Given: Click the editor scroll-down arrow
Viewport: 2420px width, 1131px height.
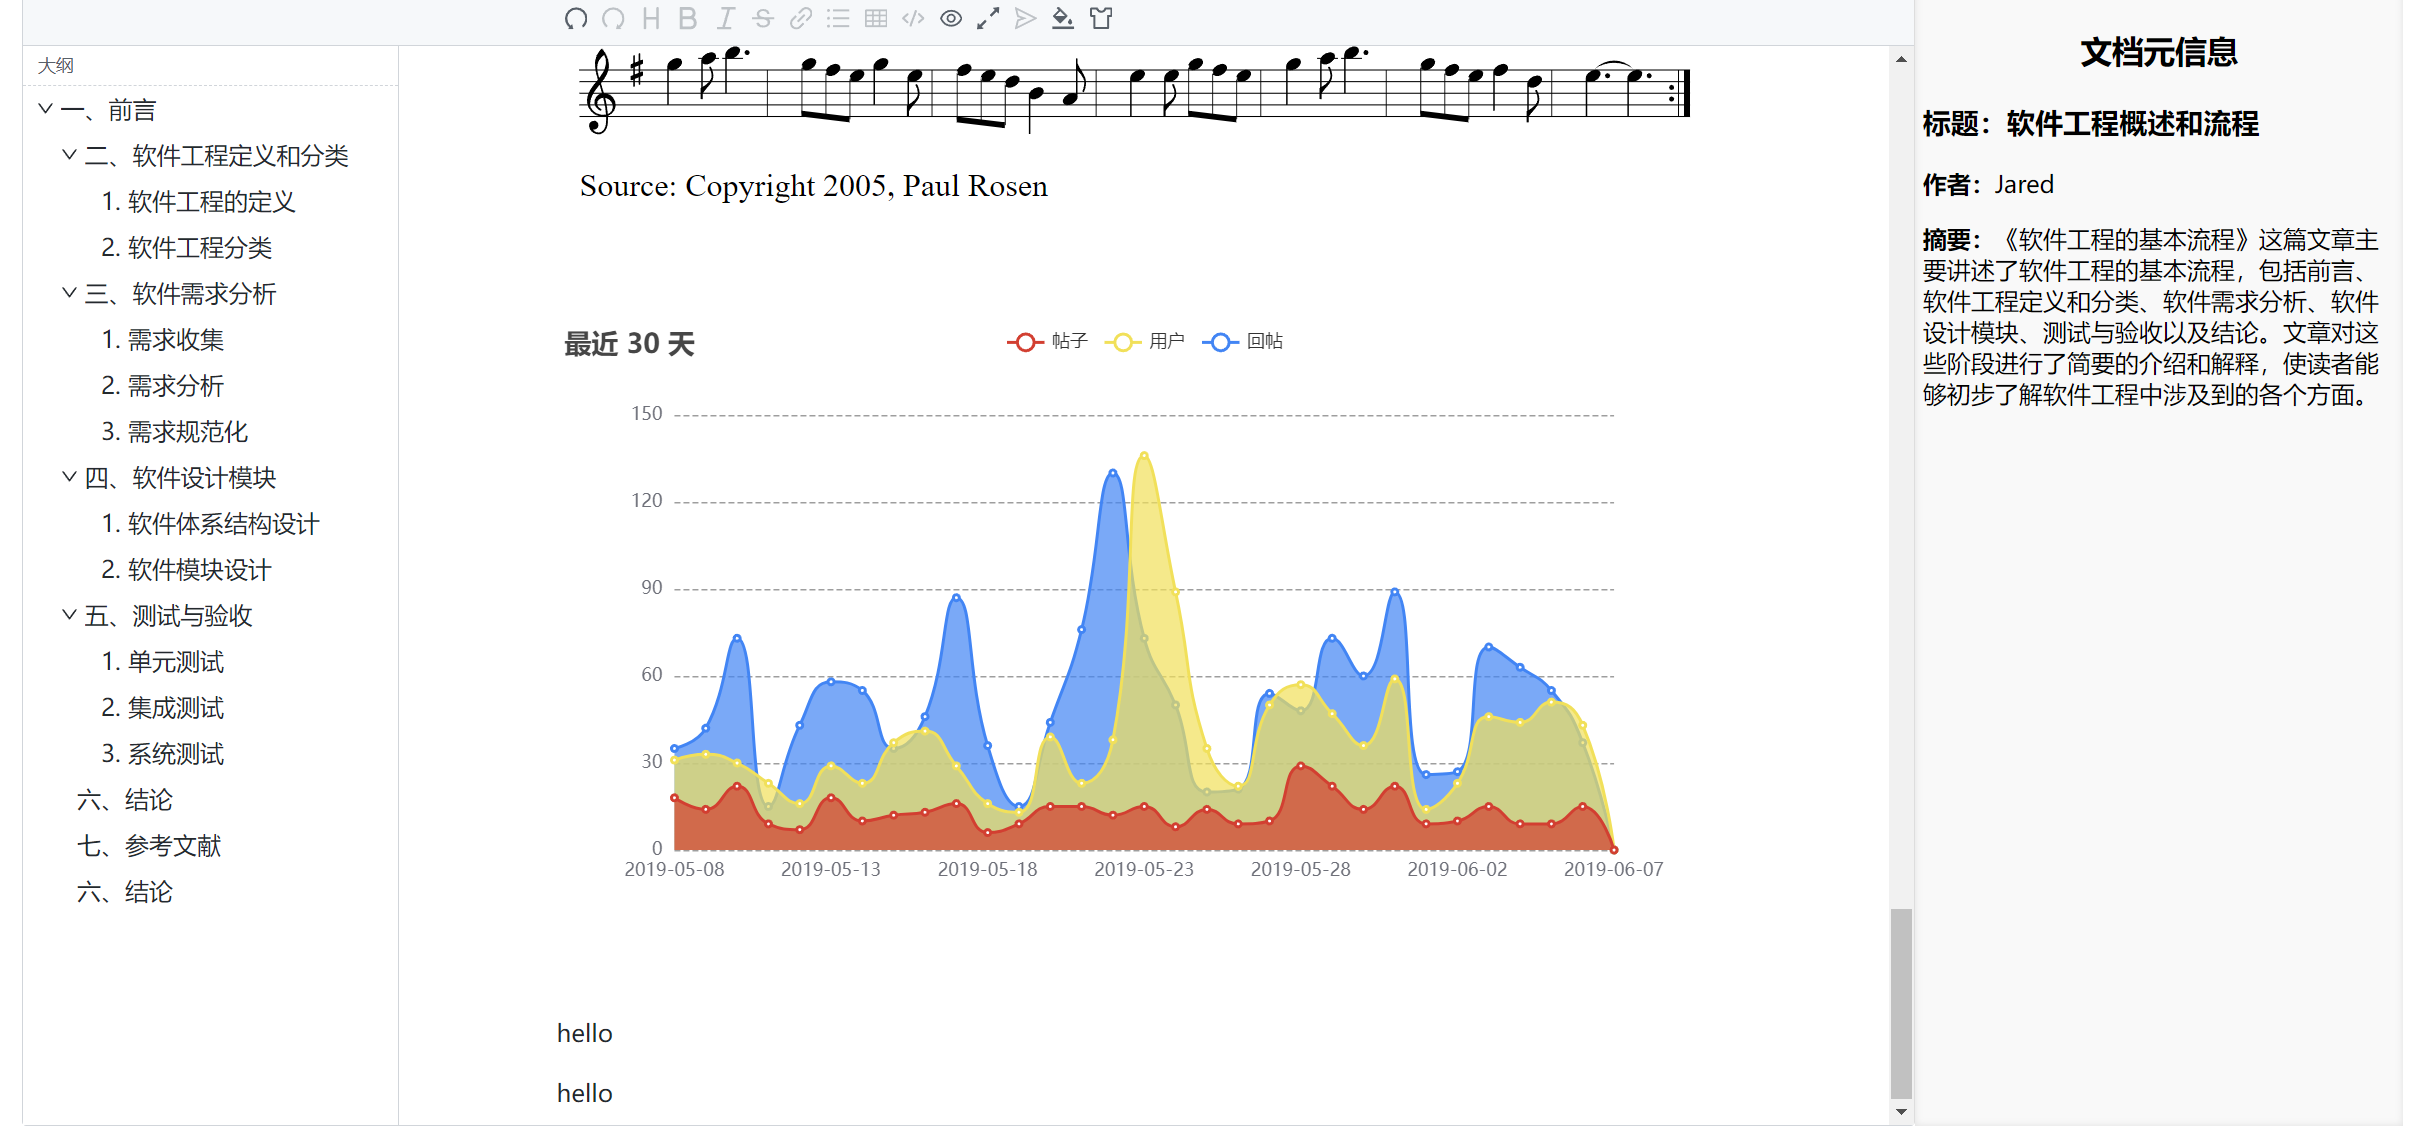Looking at the screenshot, I should (x=1901, y=1111).
